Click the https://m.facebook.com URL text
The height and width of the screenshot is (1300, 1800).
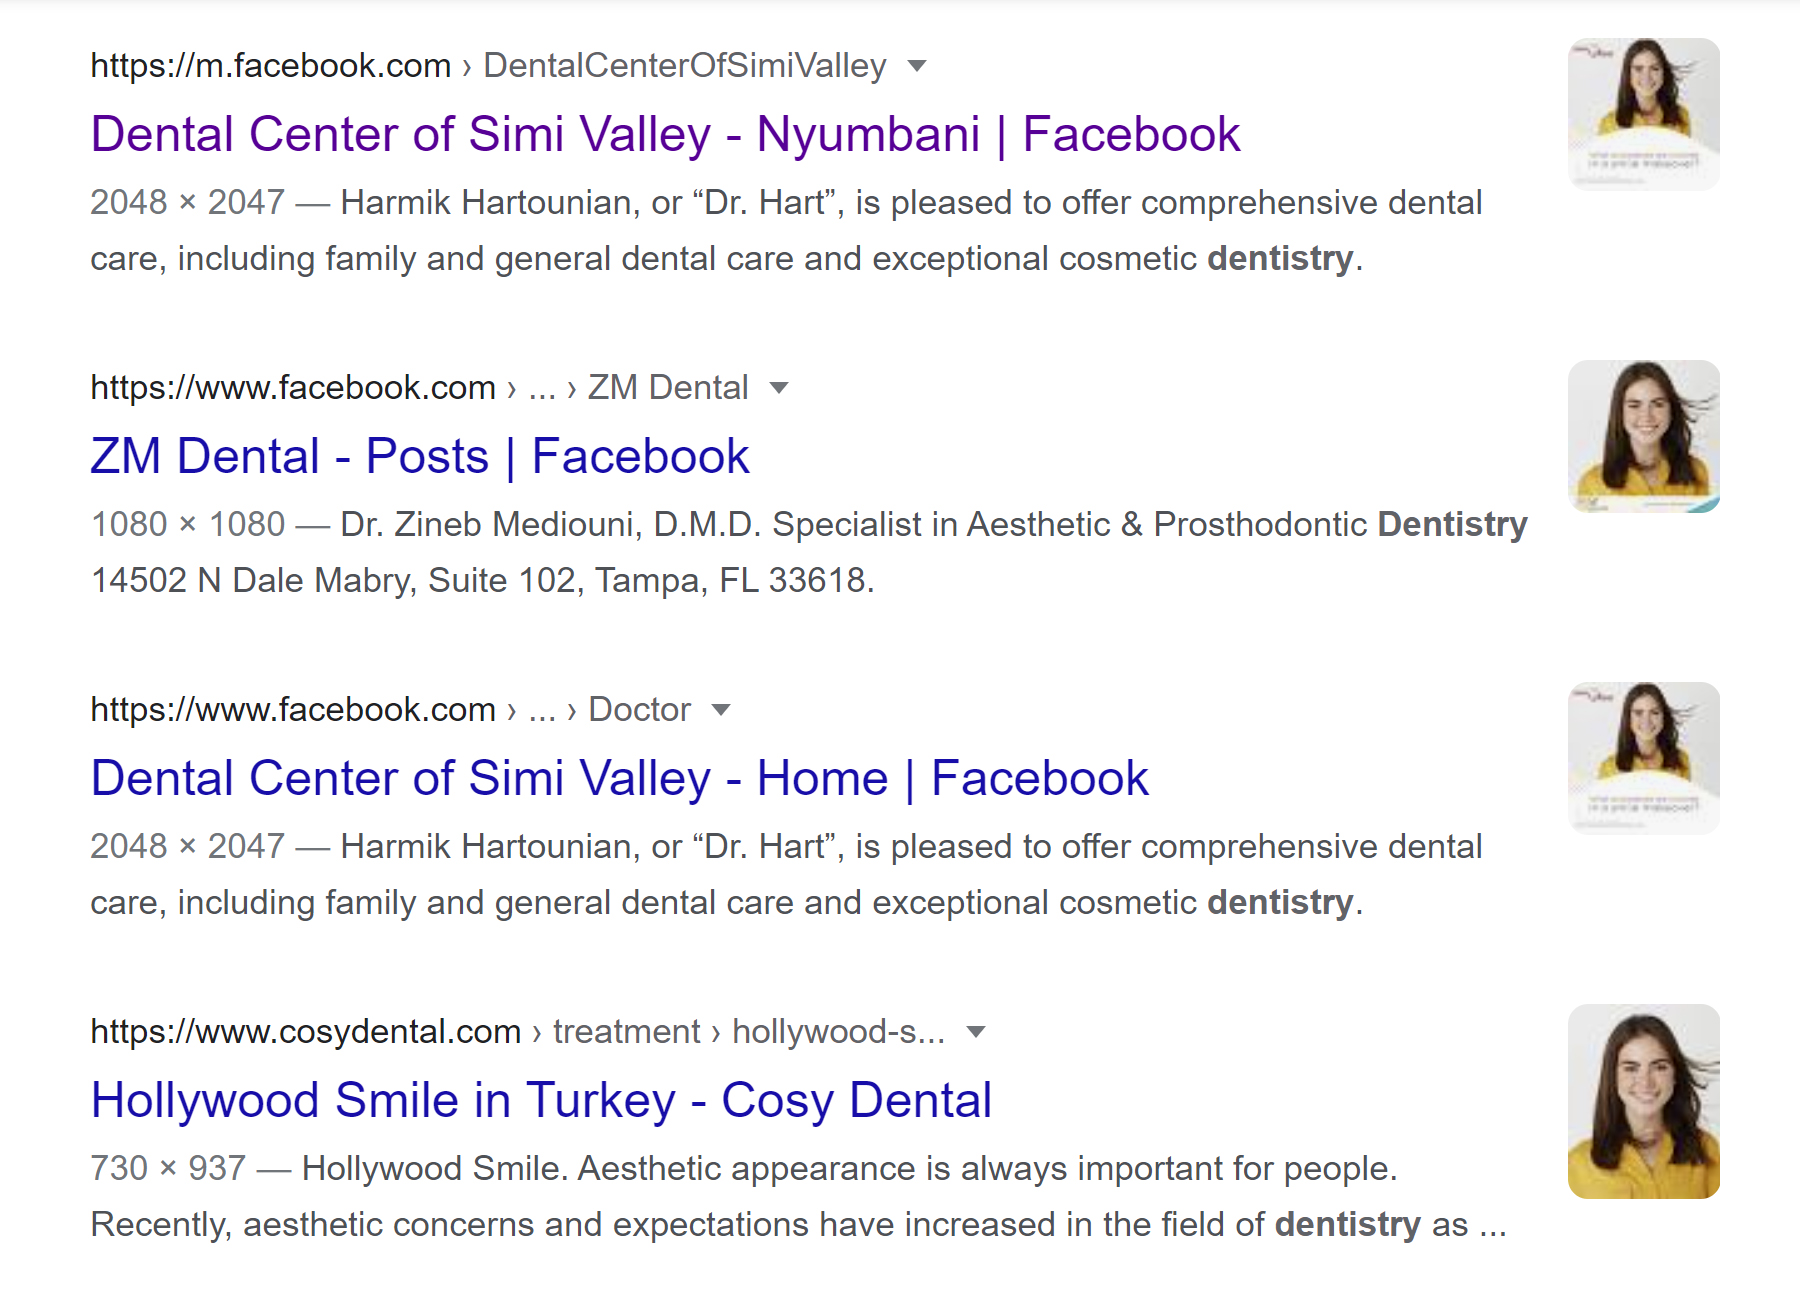click(x=270, y=66)
